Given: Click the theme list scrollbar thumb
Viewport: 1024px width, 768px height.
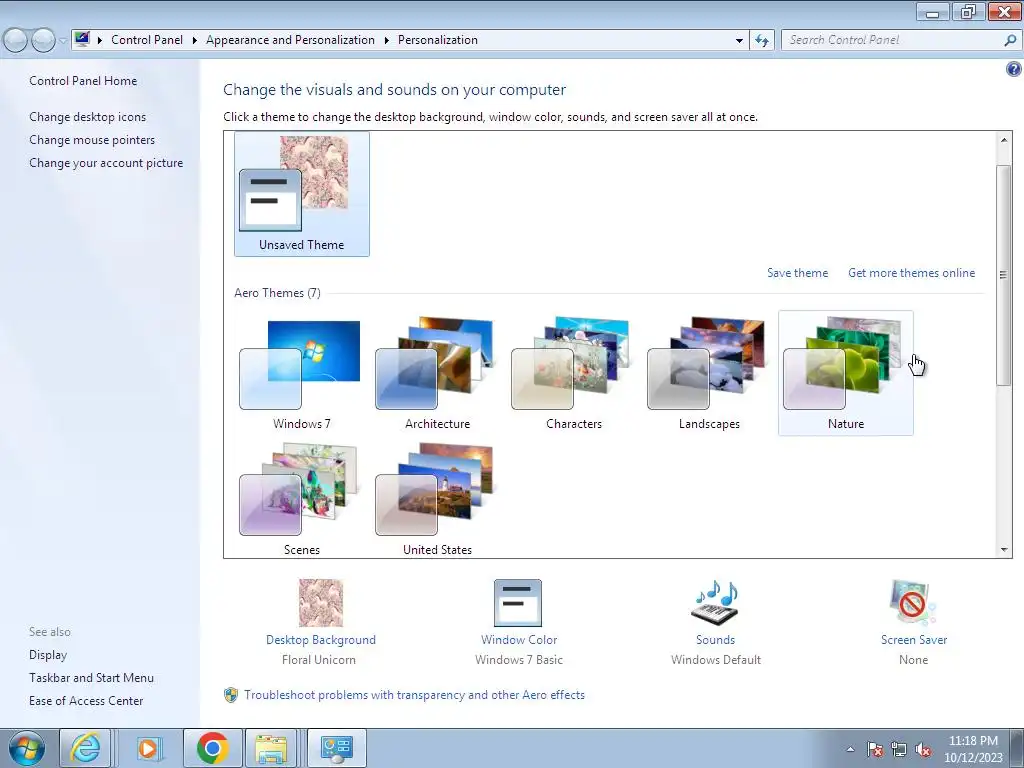Looking at the screenshot, I should coord(1004,275).
